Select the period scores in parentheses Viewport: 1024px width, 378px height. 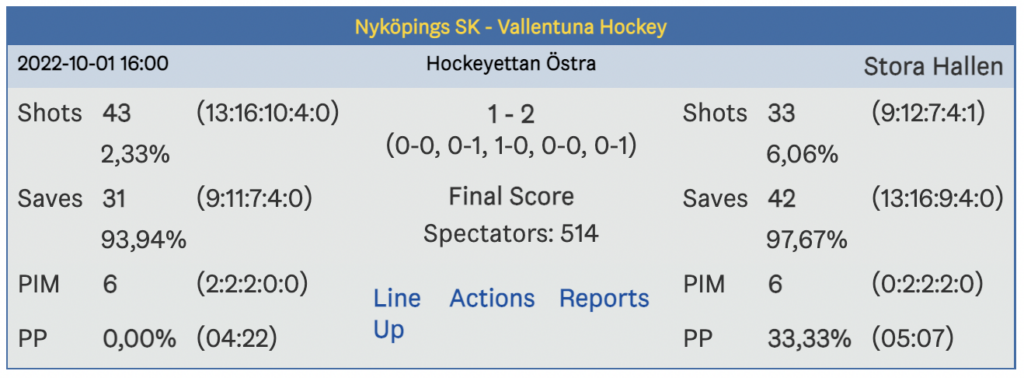coord(511,146)
